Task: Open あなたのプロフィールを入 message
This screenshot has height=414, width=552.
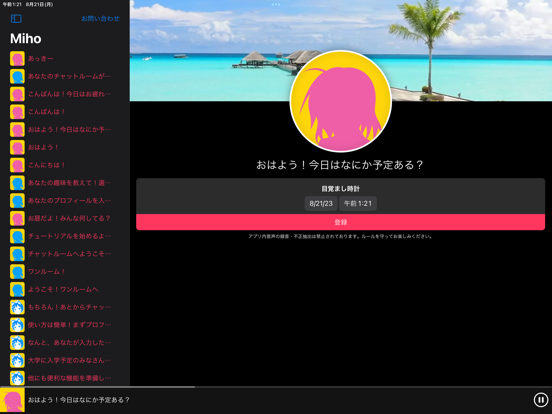Action: [x=65, y=201]
